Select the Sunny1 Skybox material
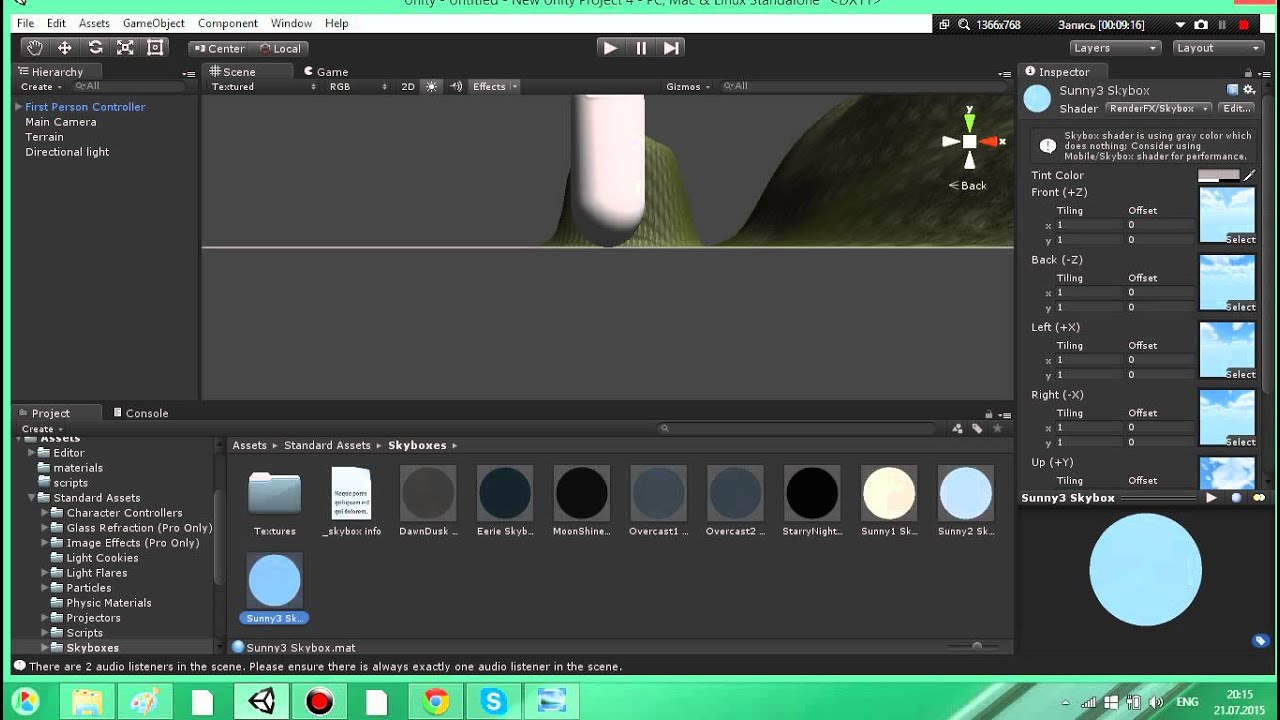The width and height of the screenshot is (1280, 720). click(889, 501)
